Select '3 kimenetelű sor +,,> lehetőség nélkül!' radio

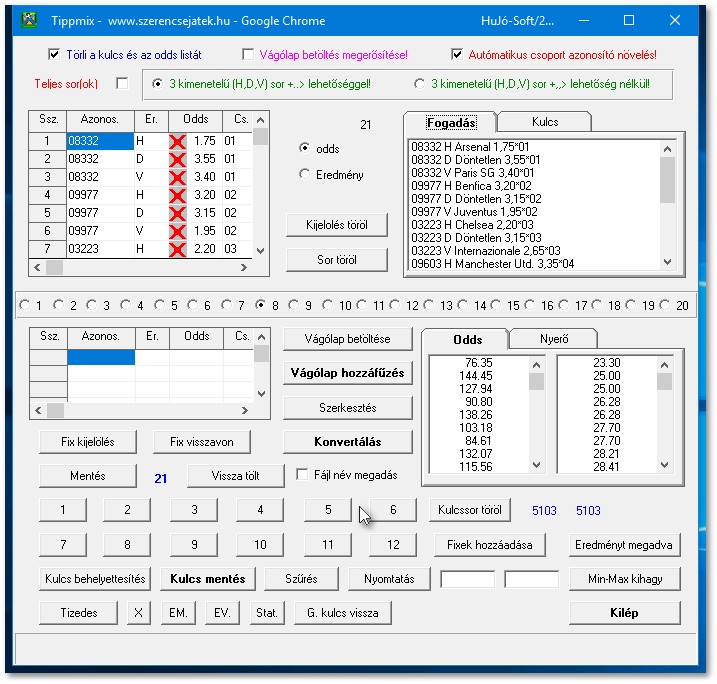[x=419, y=84]
